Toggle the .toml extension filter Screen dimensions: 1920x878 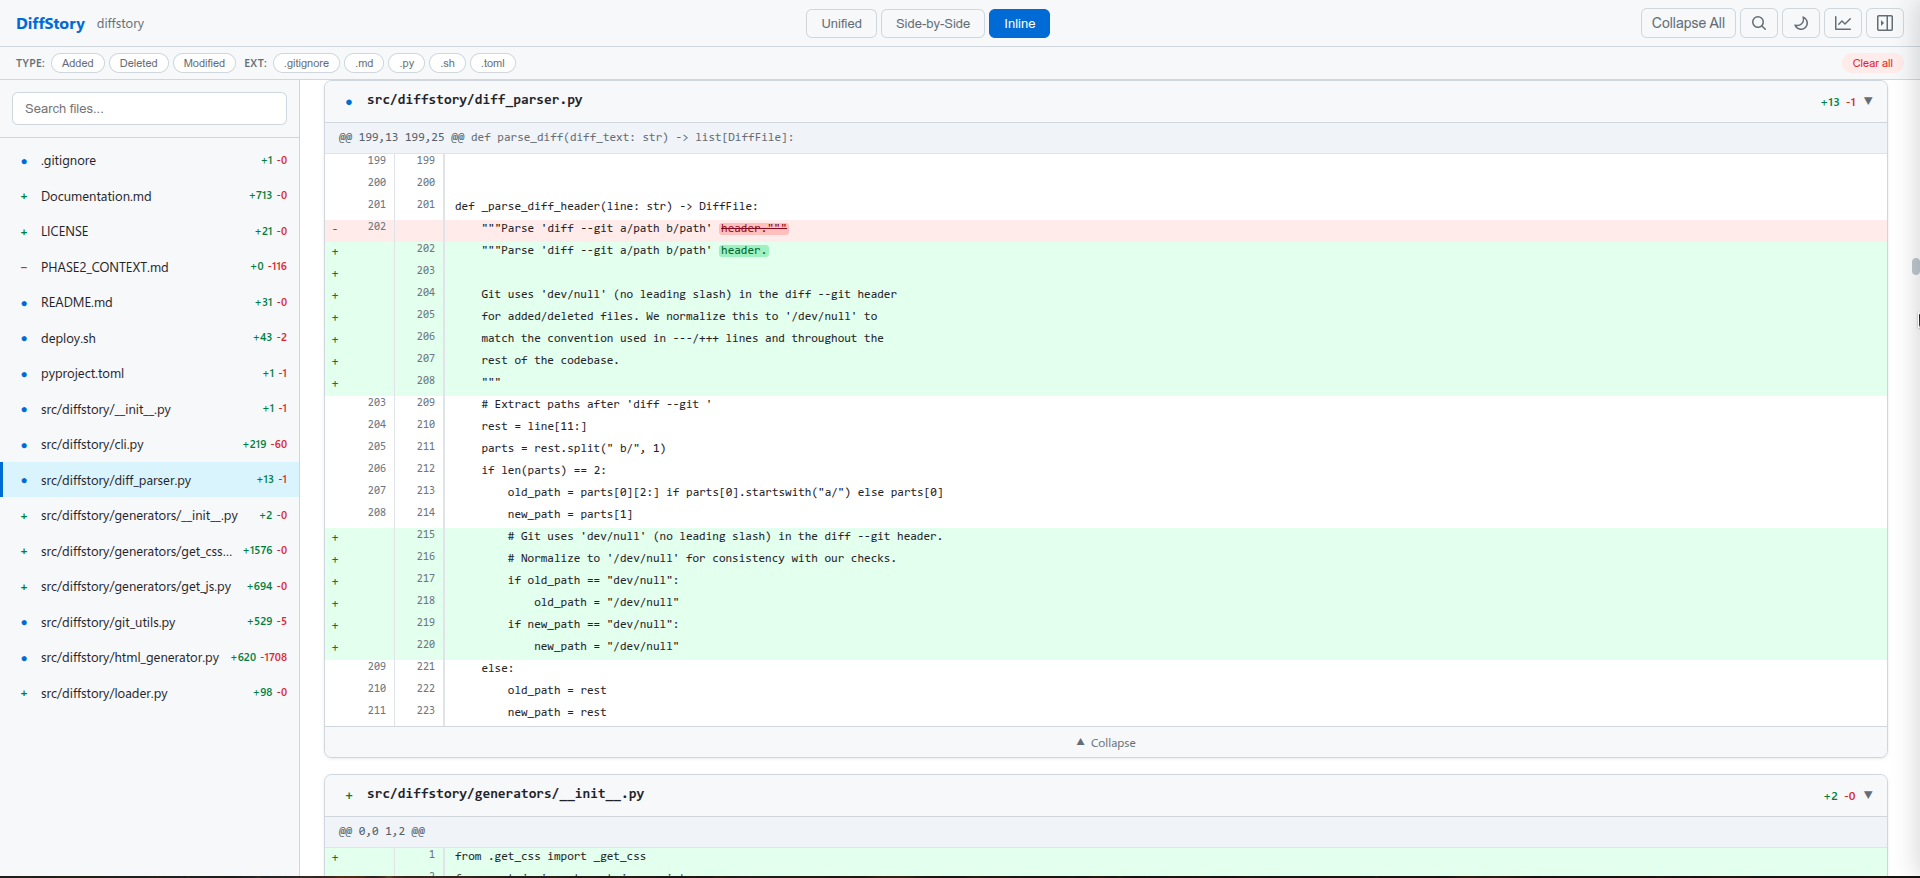pos(493,63)
